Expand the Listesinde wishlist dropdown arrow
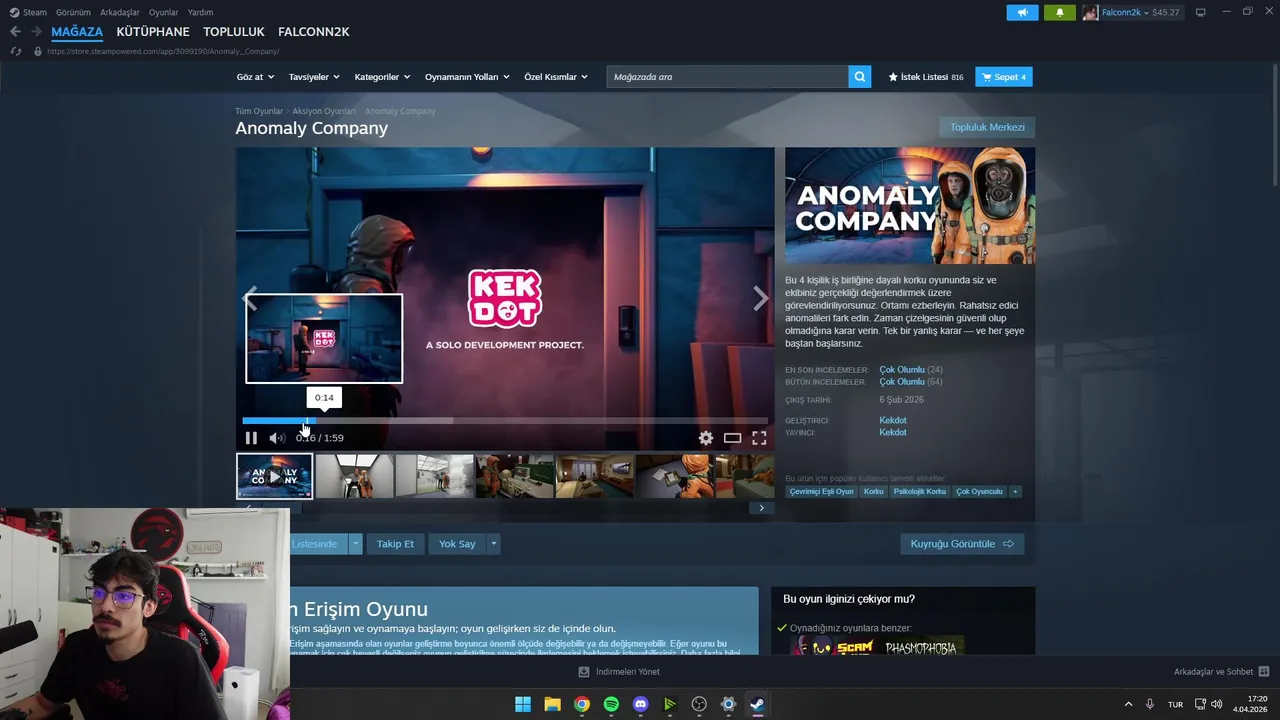Viewport: 1280px width, 720px height. pos(355,544)
